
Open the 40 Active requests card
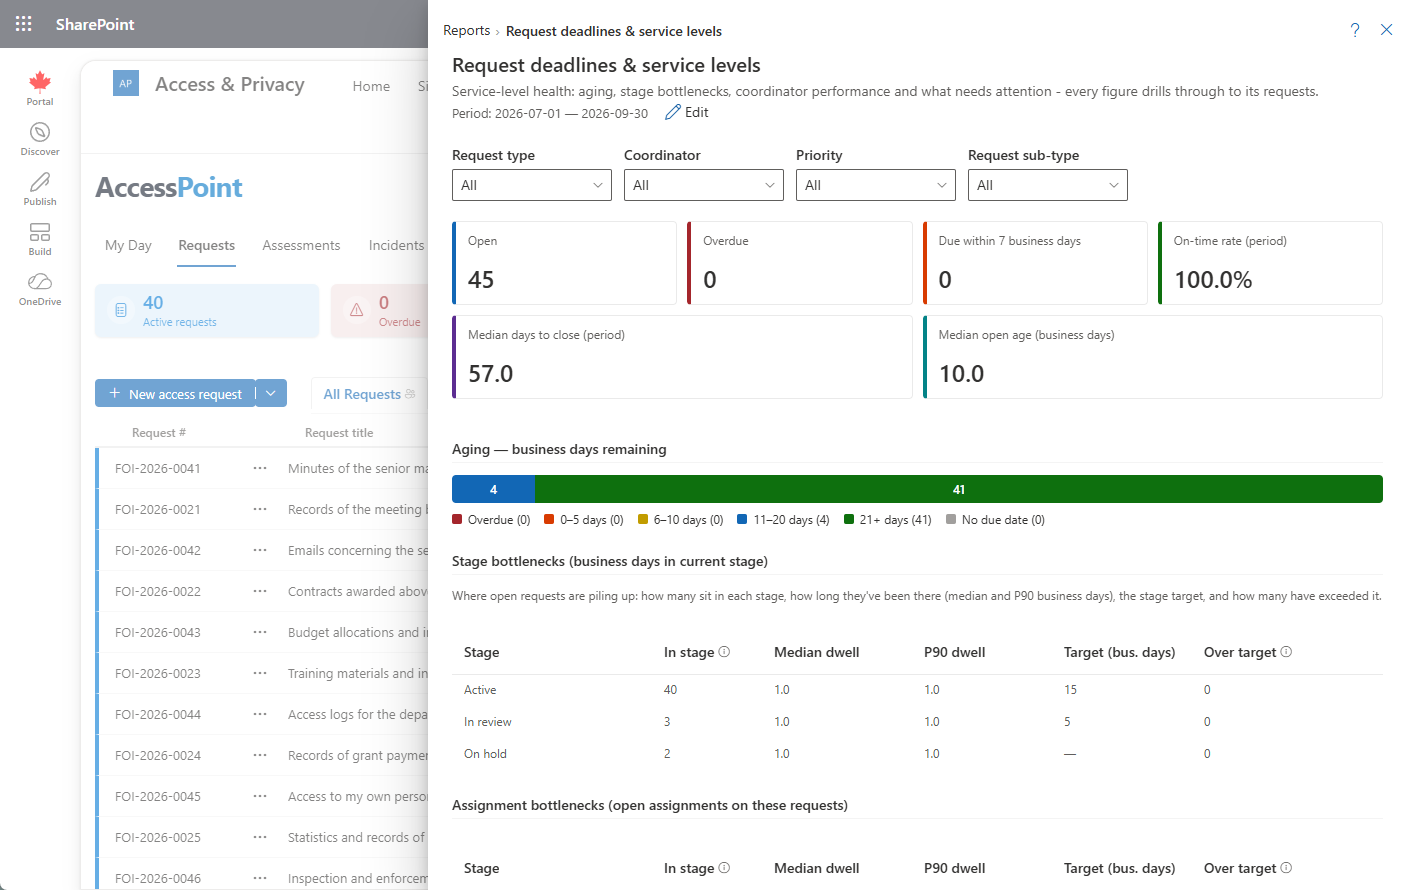coord(207,311)
